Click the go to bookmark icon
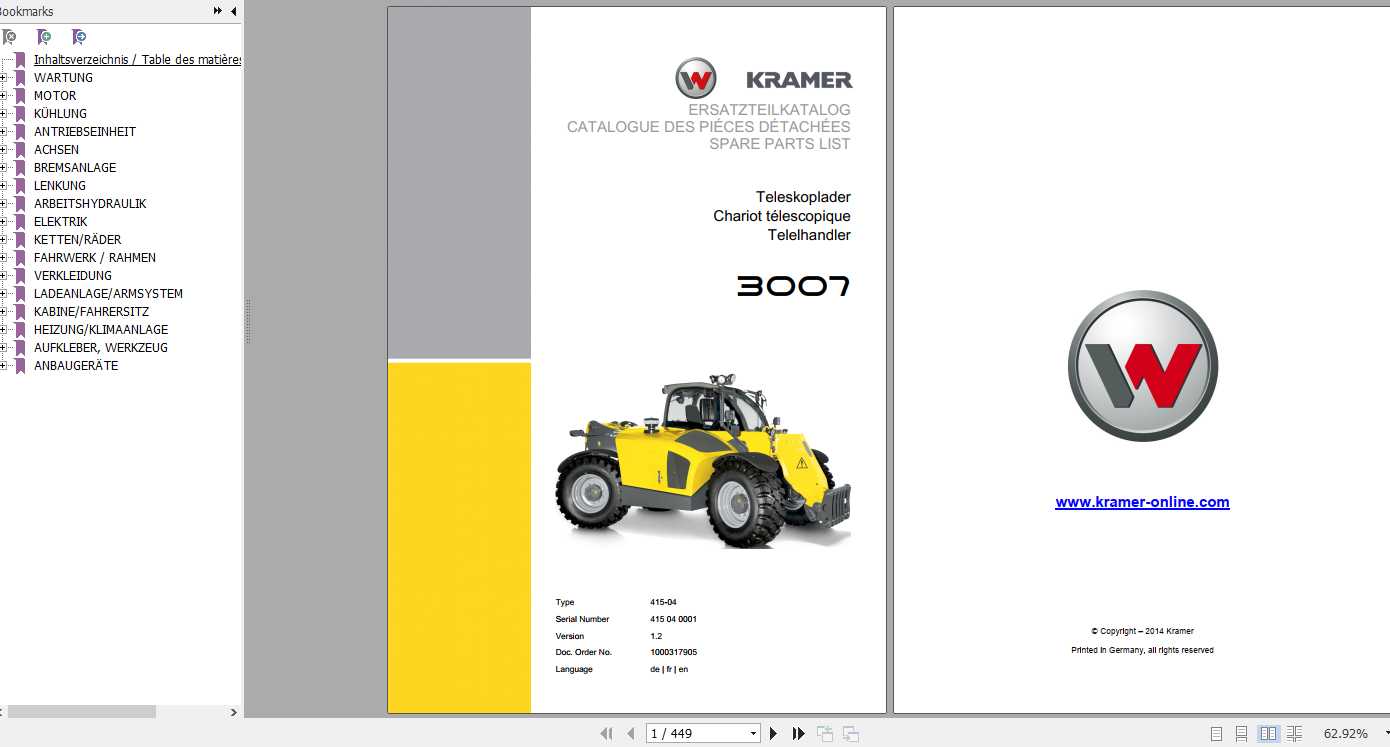 79,37
